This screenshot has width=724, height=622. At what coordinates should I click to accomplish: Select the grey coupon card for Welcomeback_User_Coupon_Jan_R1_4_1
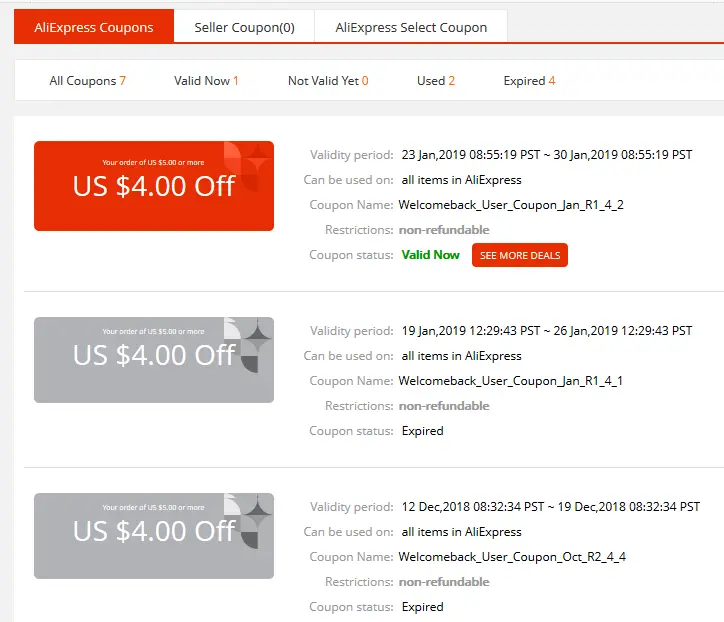coord(154,360)
